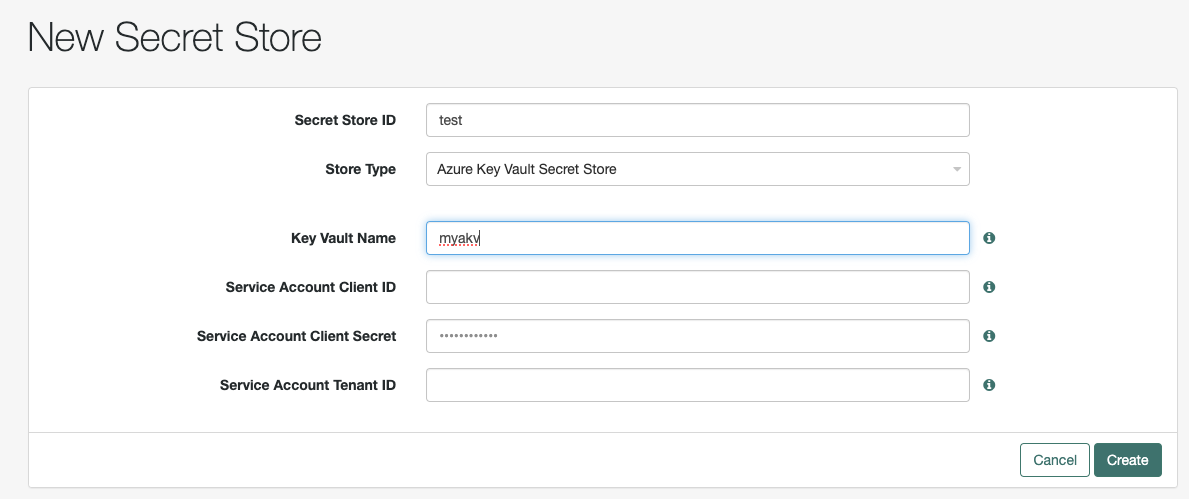Image resolution: width=1189 pixels, height=499 pixels.
Task: Focus the Secret Store ID field
Action: (x=697, y=120)
